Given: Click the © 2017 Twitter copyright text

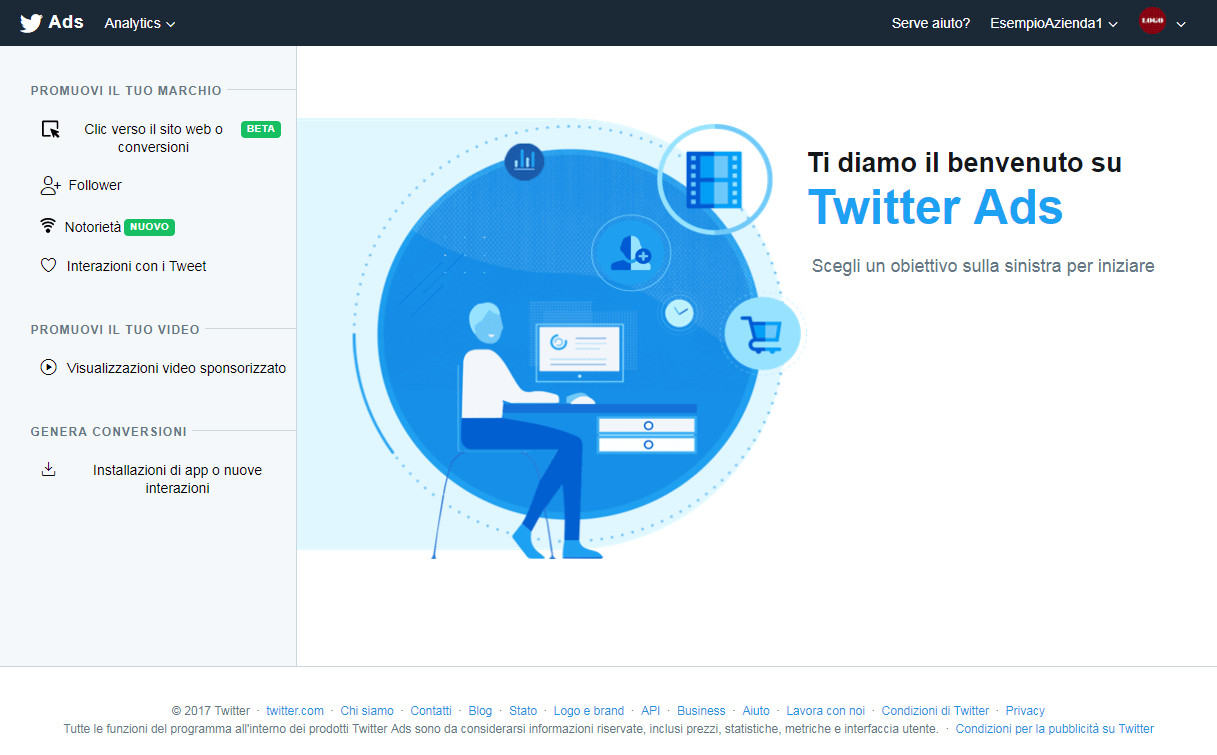Looking at the screenshot, I should point(211,711).
